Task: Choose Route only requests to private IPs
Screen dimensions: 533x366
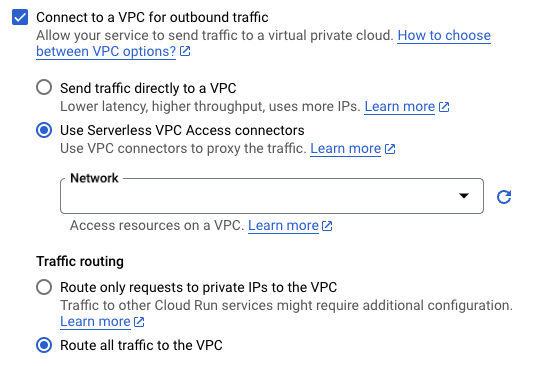Action: (44, 287)
